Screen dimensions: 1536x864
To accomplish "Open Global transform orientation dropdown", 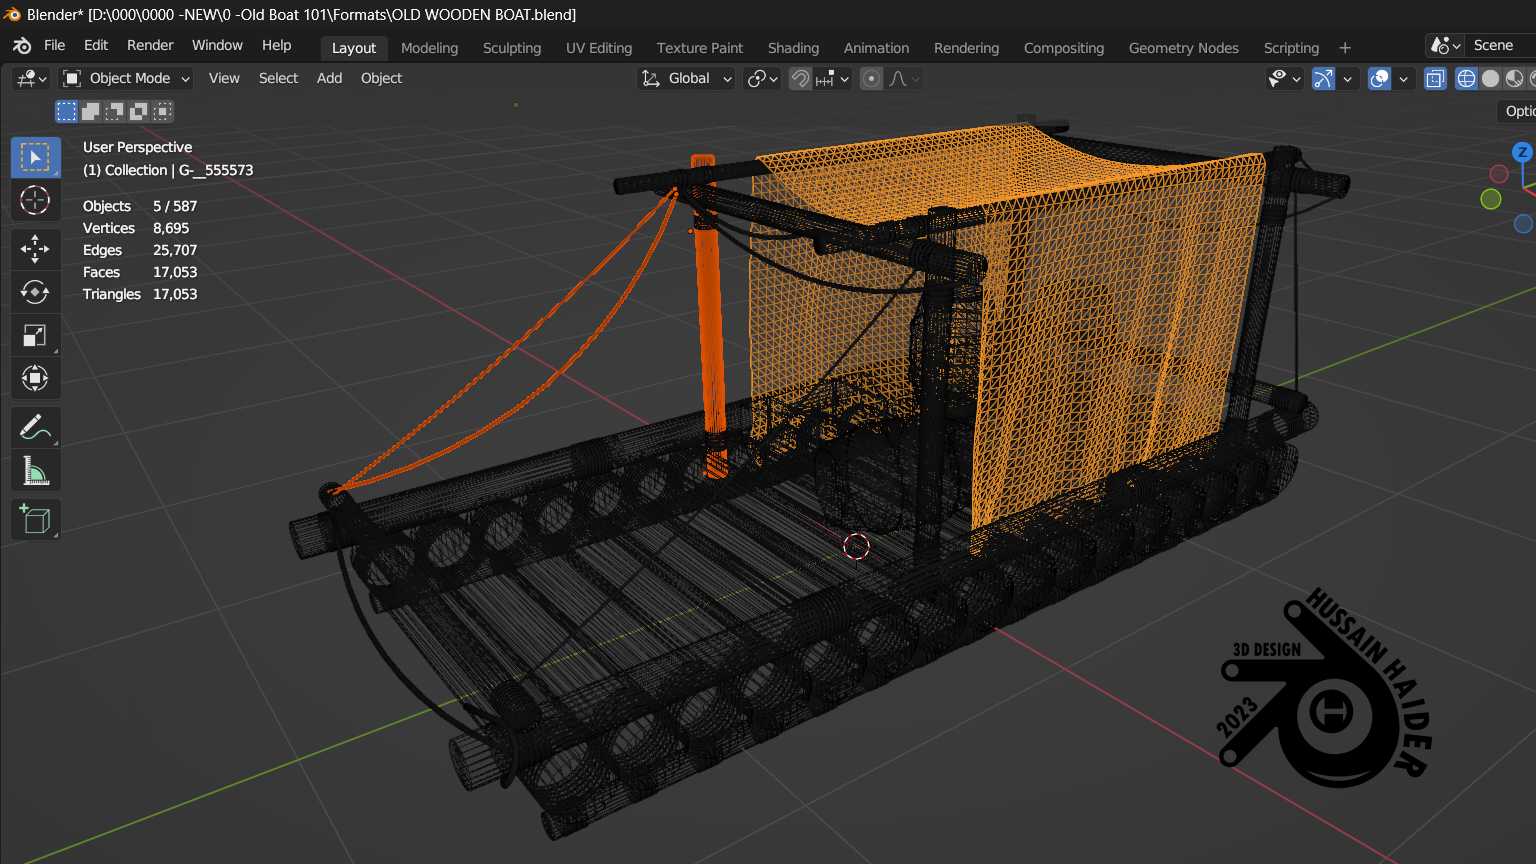I will coord(687,78).
